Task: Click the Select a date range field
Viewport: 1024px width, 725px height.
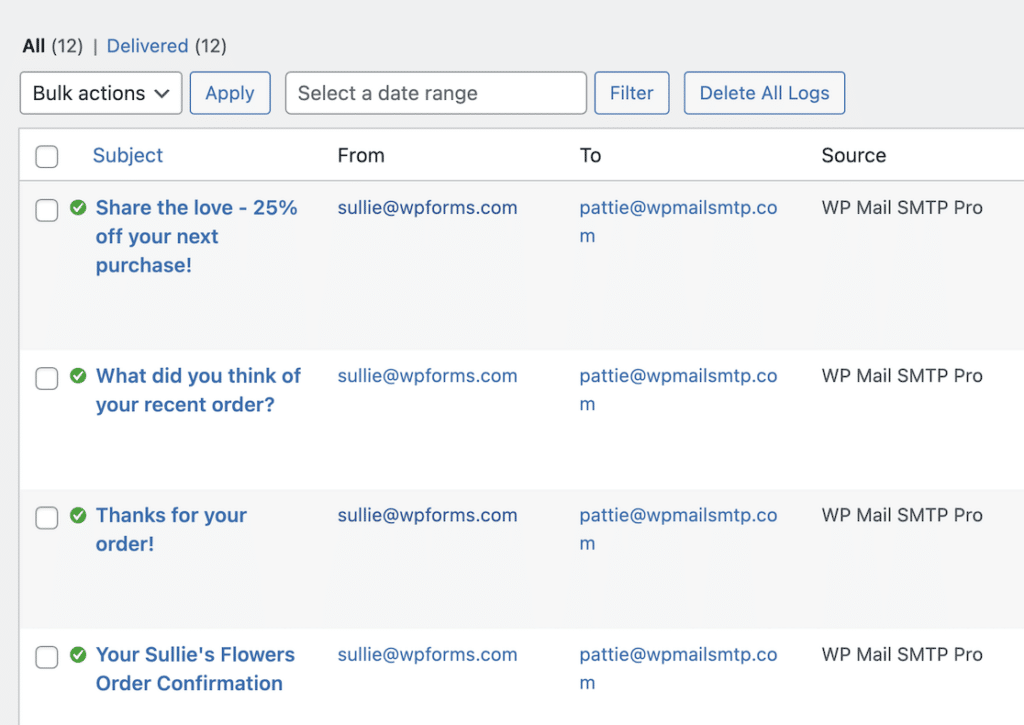Action: pos(436,93)
